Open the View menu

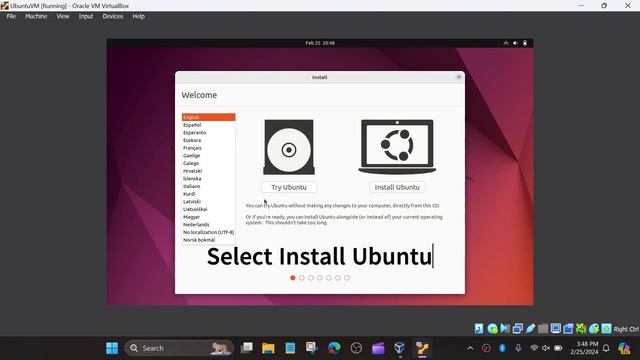pos(63,16)
